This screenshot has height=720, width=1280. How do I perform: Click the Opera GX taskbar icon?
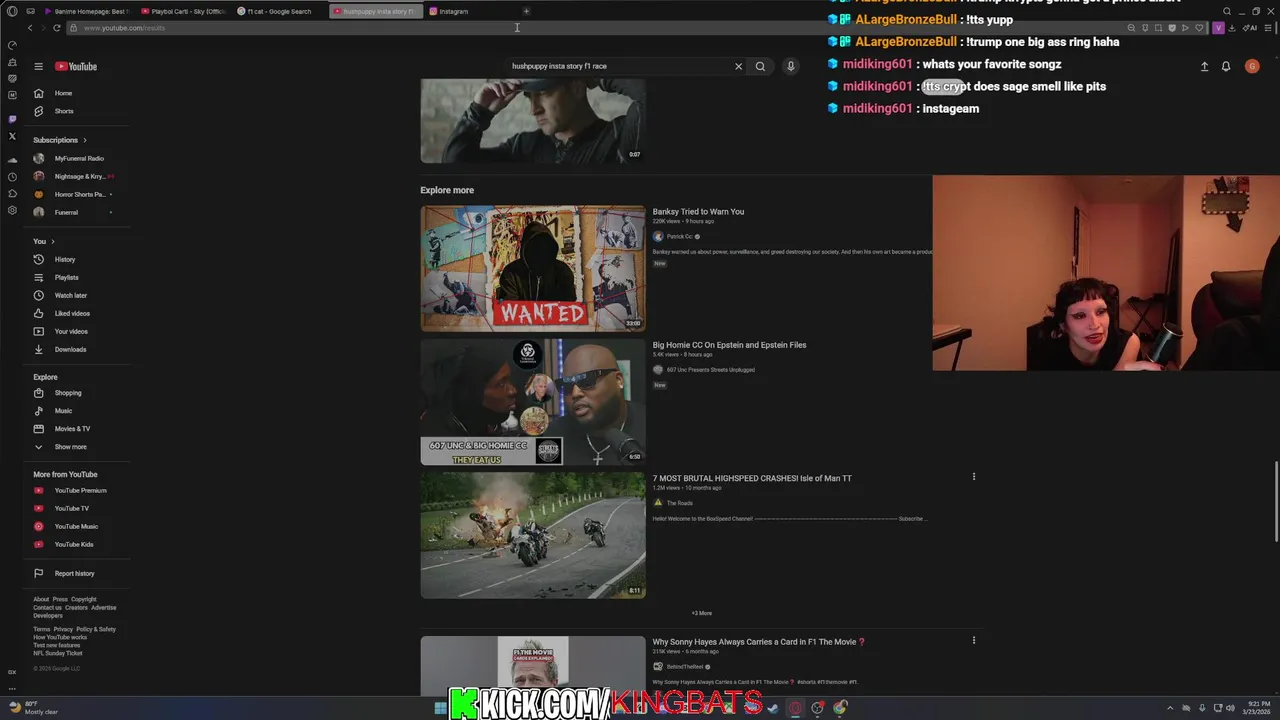click(796, 708)
